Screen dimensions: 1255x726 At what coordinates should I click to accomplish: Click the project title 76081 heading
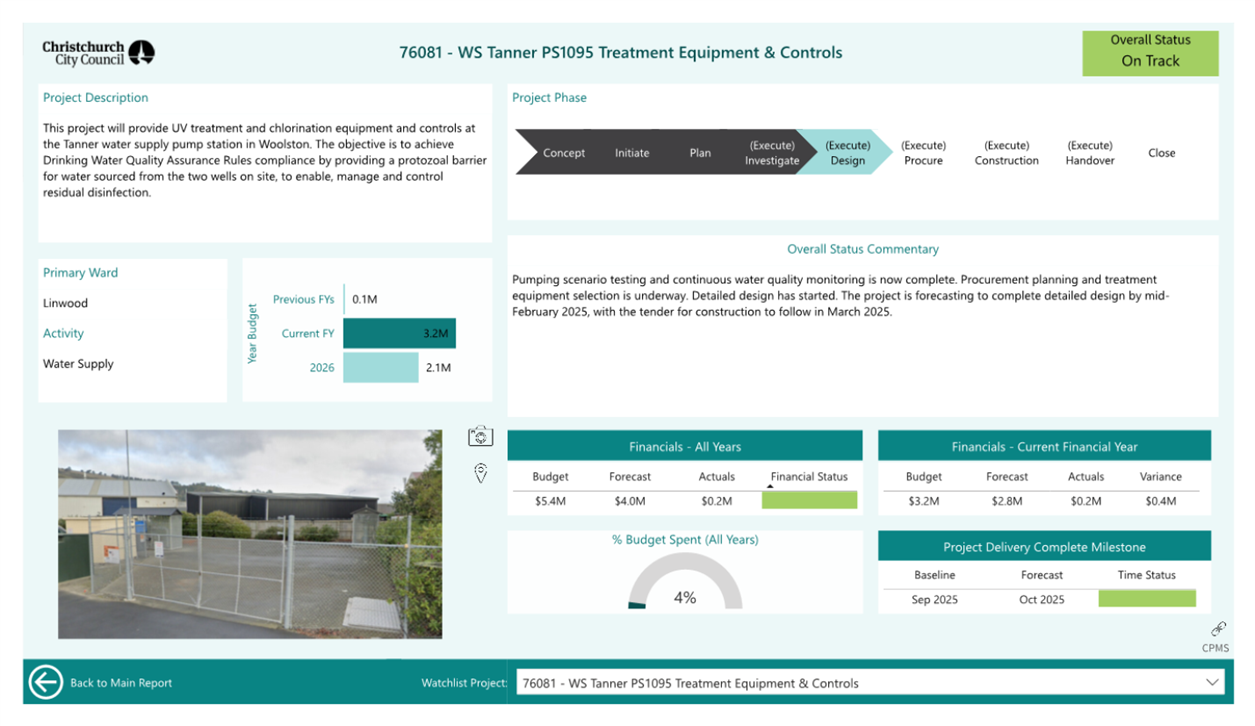coord(620,53)
